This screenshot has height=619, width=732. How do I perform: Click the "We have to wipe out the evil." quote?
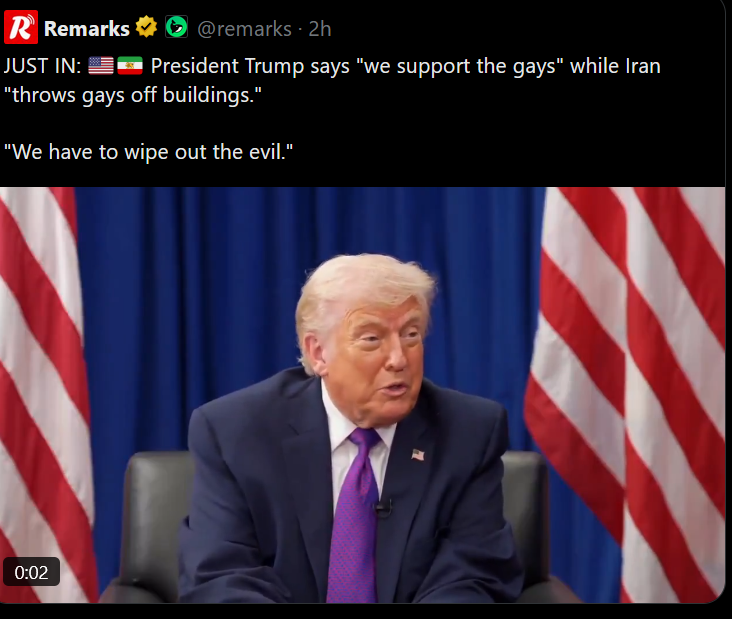pyautogui.click(x=148, y=152)
